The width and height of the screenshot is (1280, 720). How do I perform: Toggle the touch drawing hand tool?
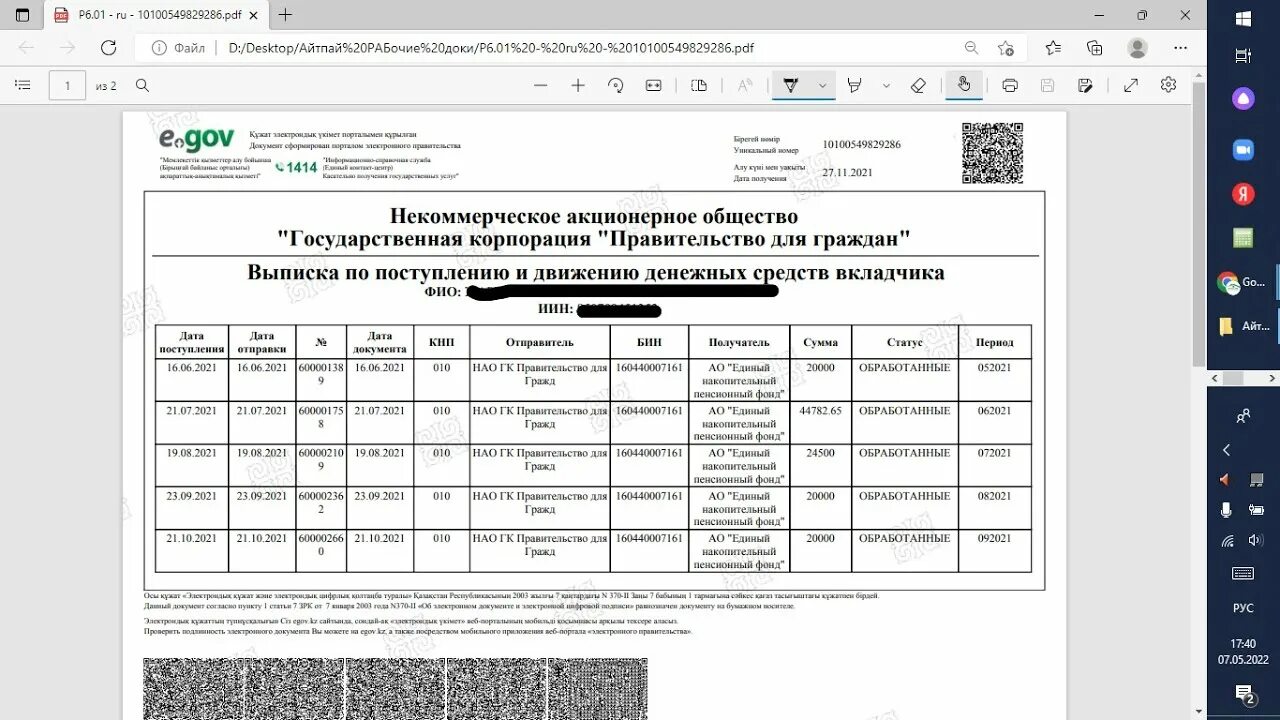pos(964,85)
